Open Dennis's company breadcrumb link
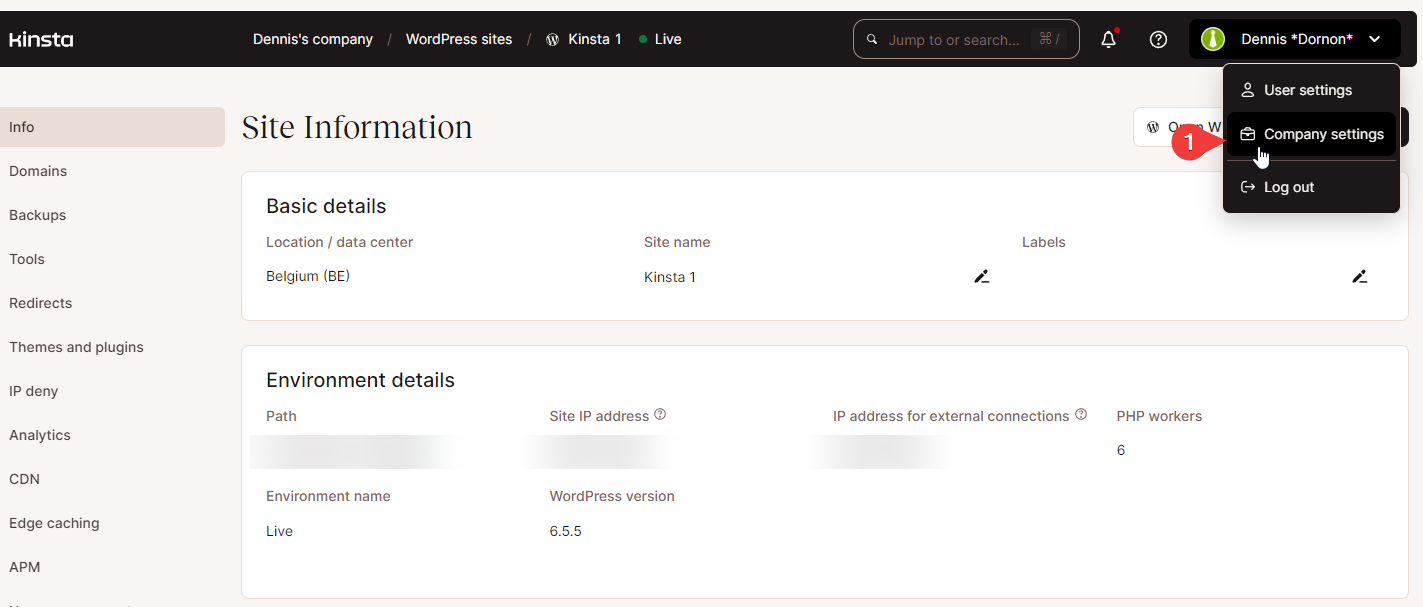The image size is (1423, 607). [312, 39]
